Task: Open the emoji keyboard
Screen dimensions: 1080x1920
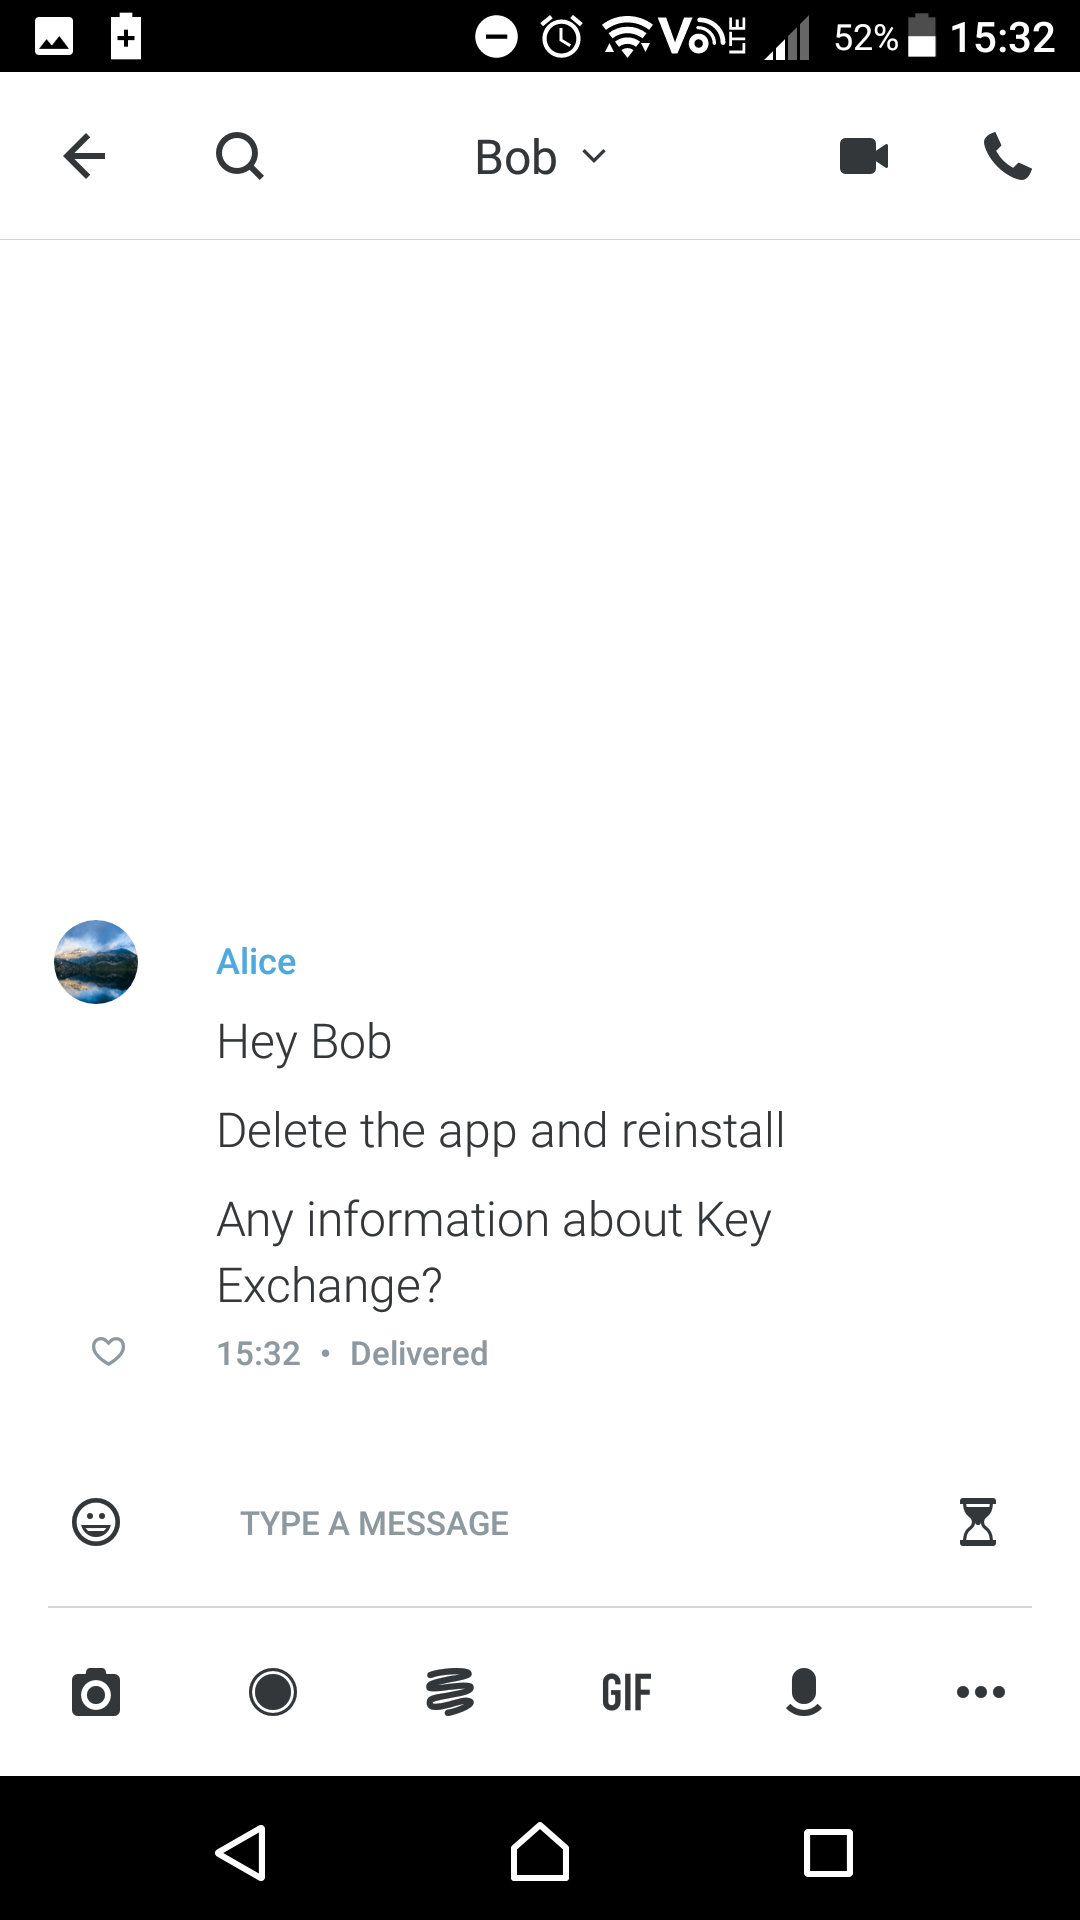Action: click(x=96, y=1522)
